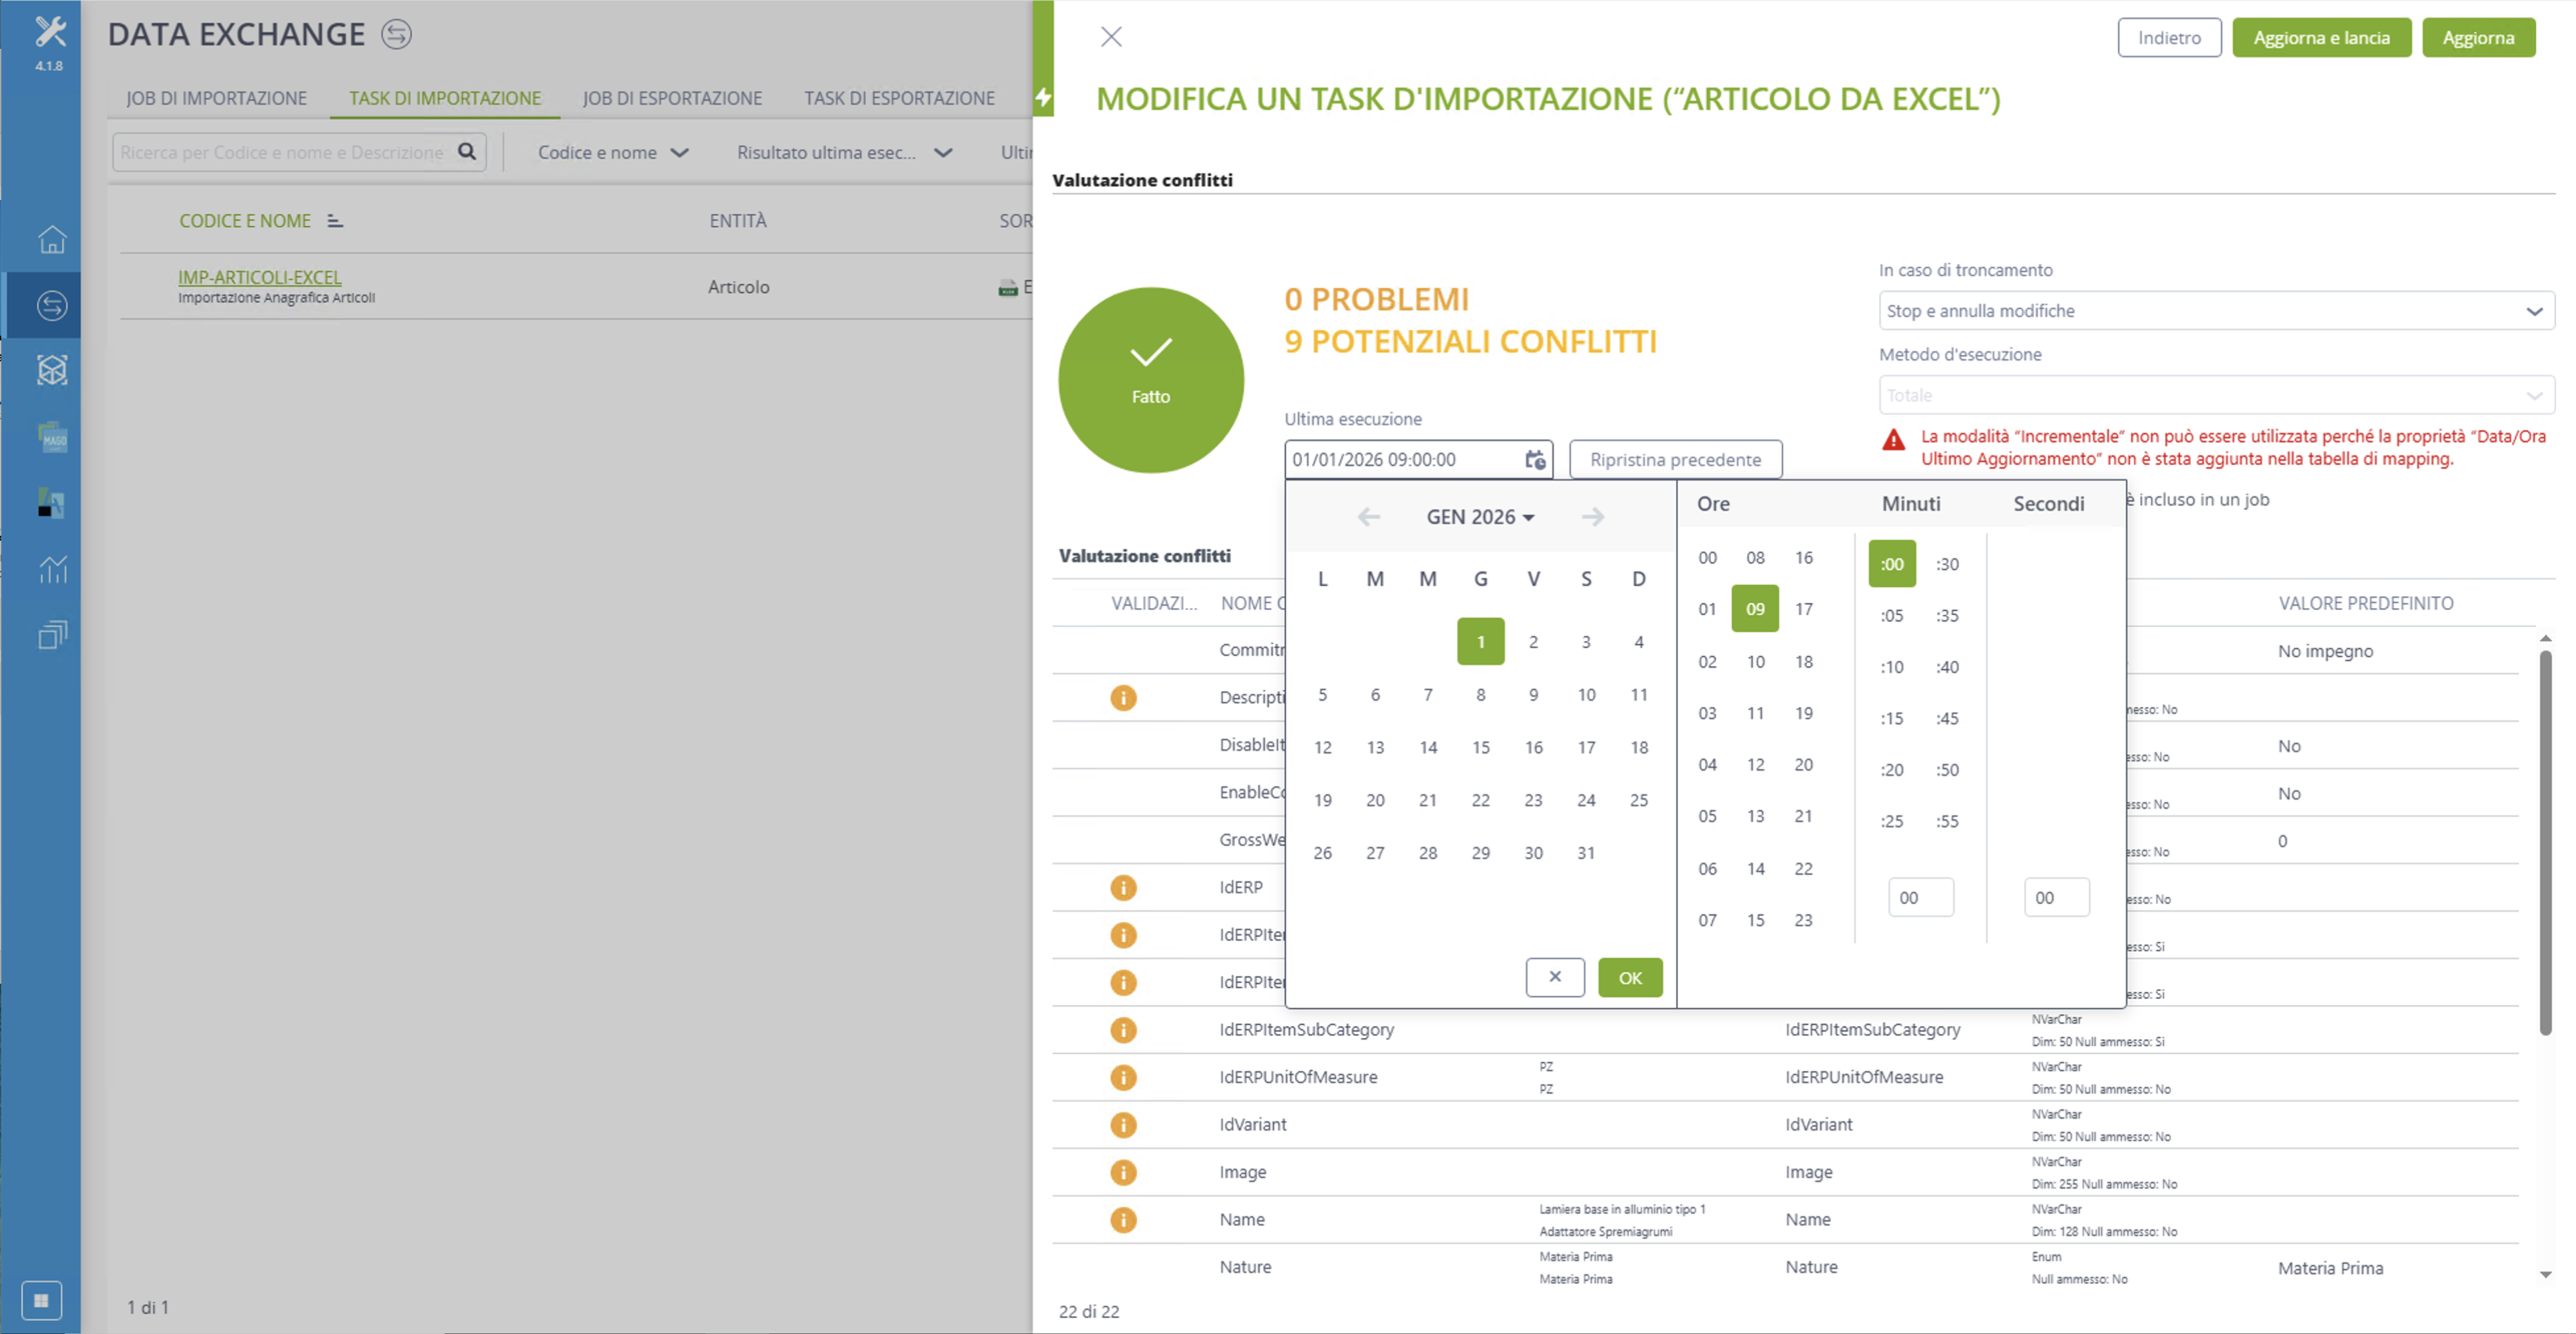Select hour 10 in Ore column

point(1755,662)
